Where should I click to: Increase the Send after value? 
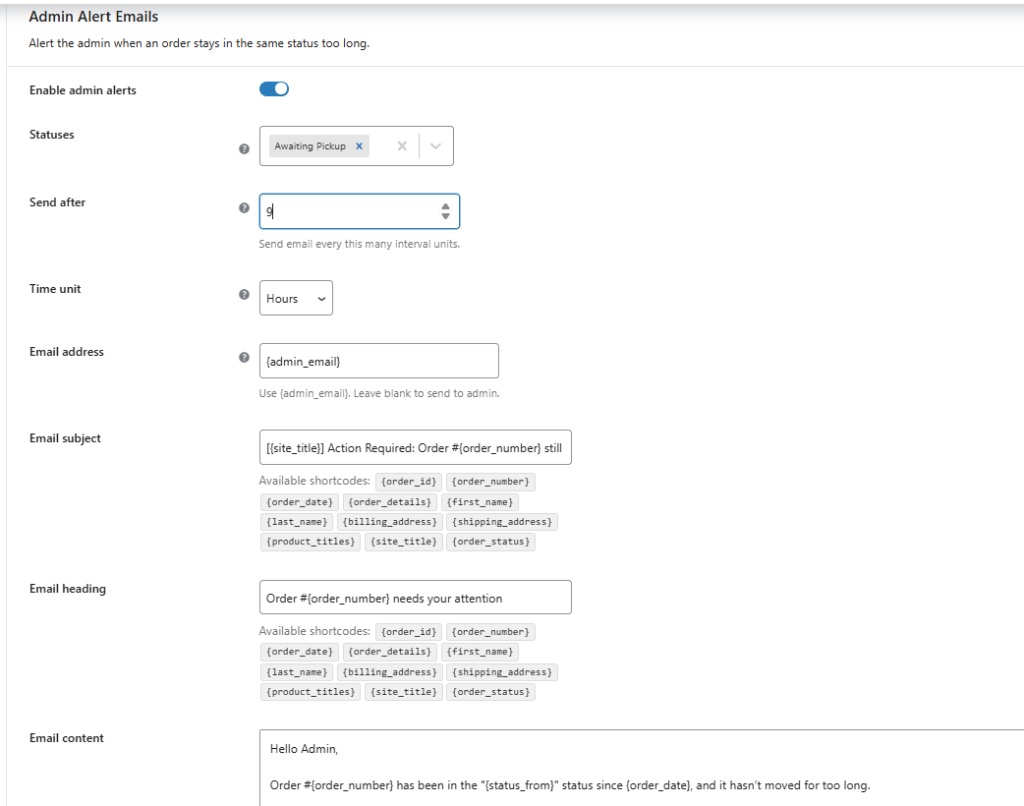tap(445, 206)
